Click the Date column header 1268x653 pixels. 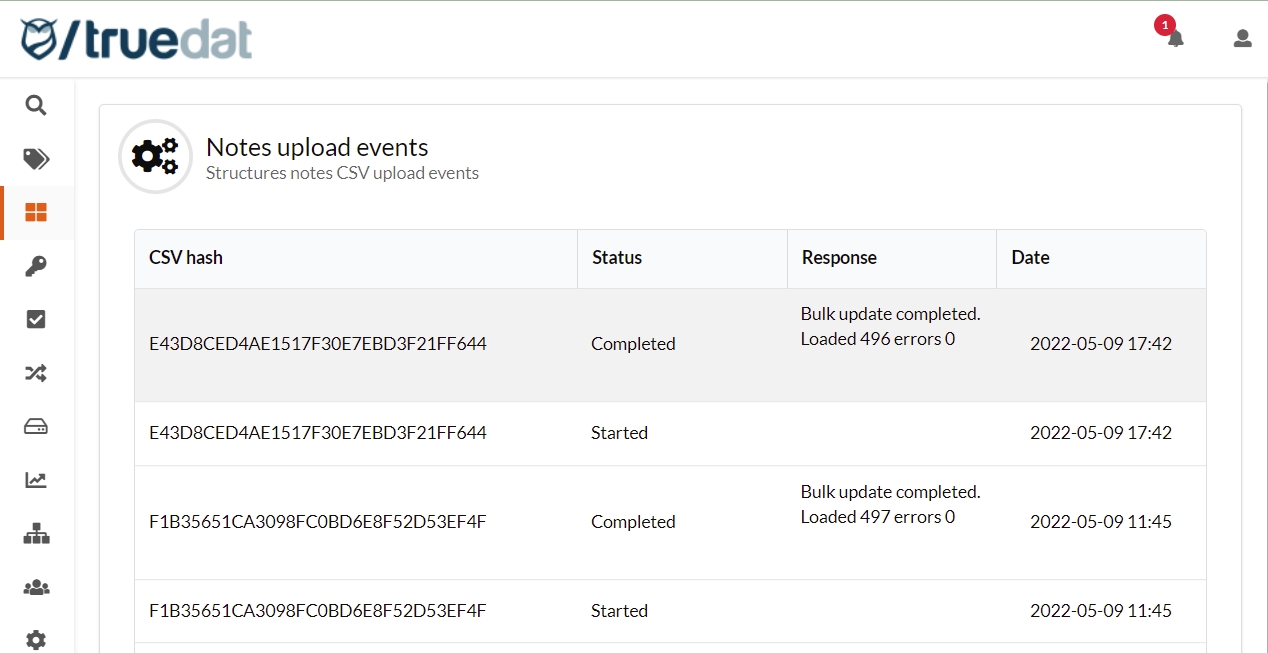[x=1030, y=258]
